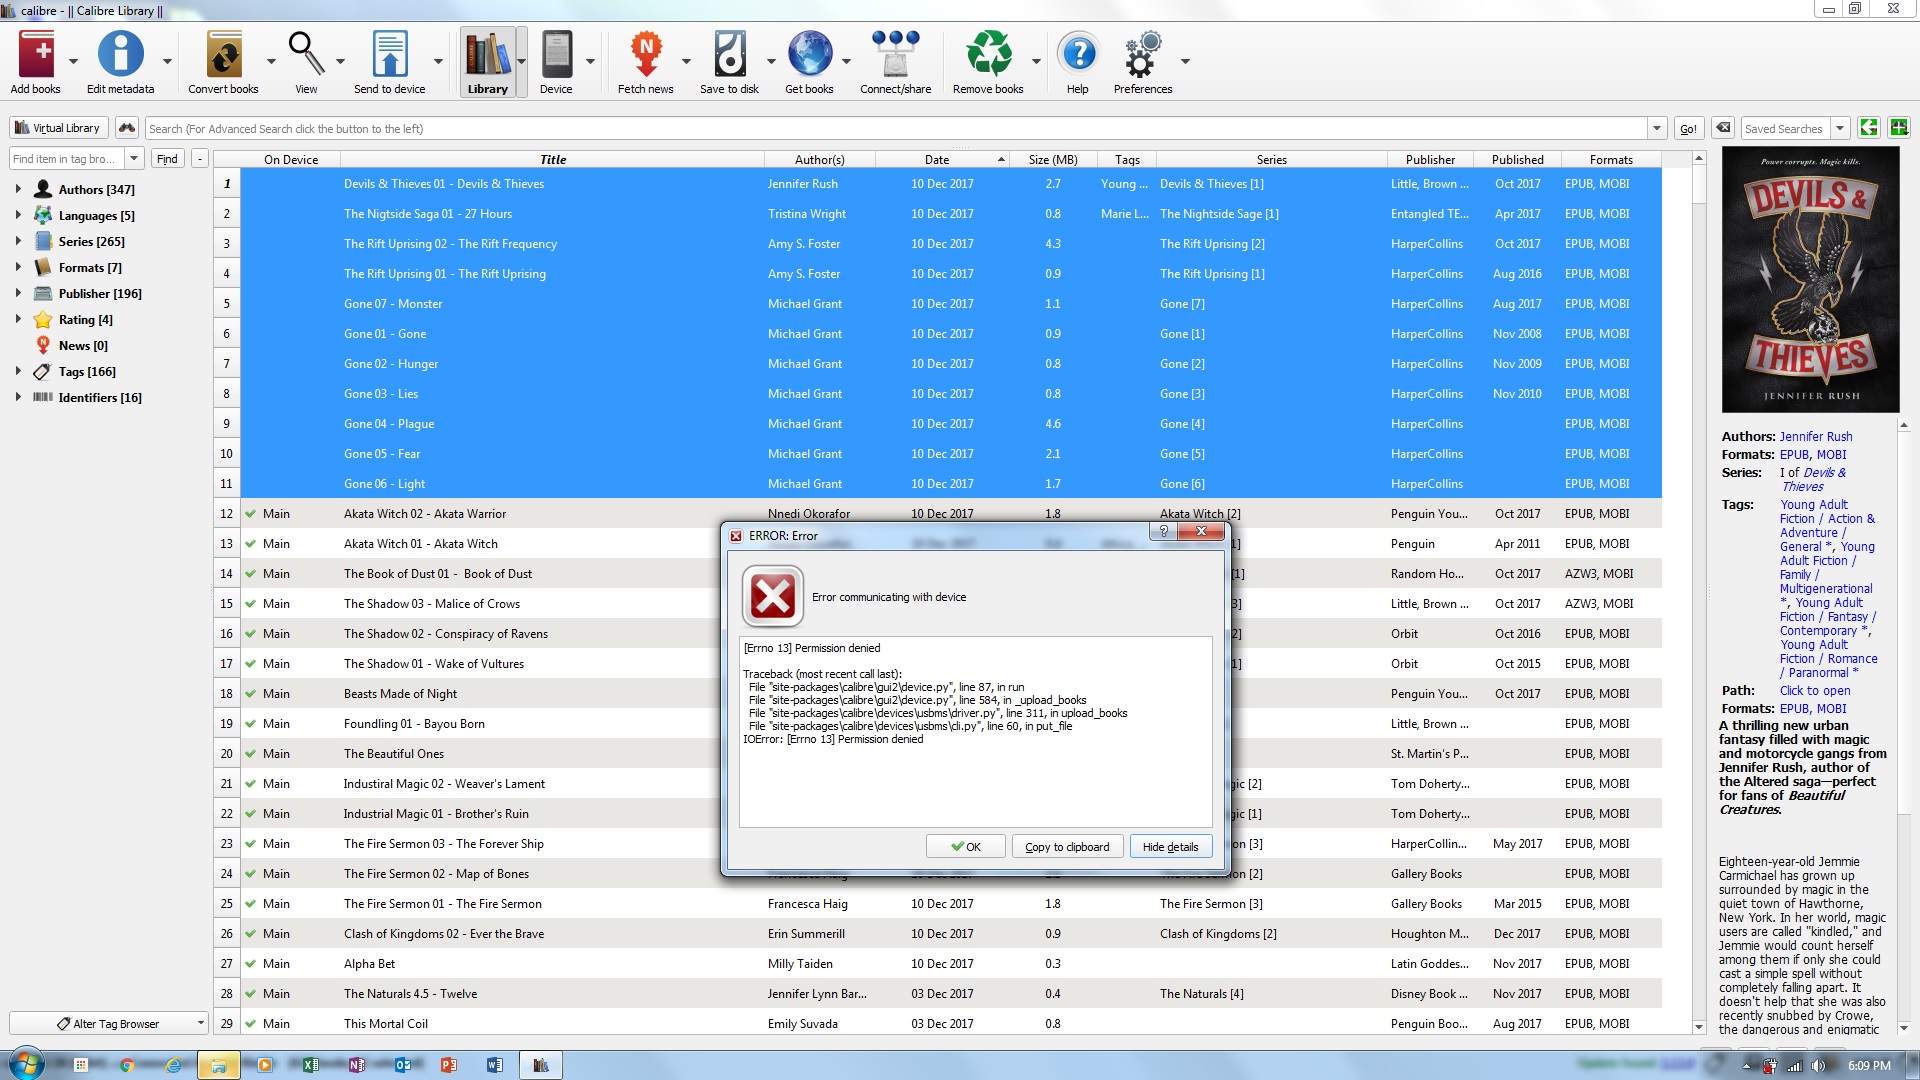Open Preferences gear icon
Screen dimensions: 1920x1080
[1142, 55]
